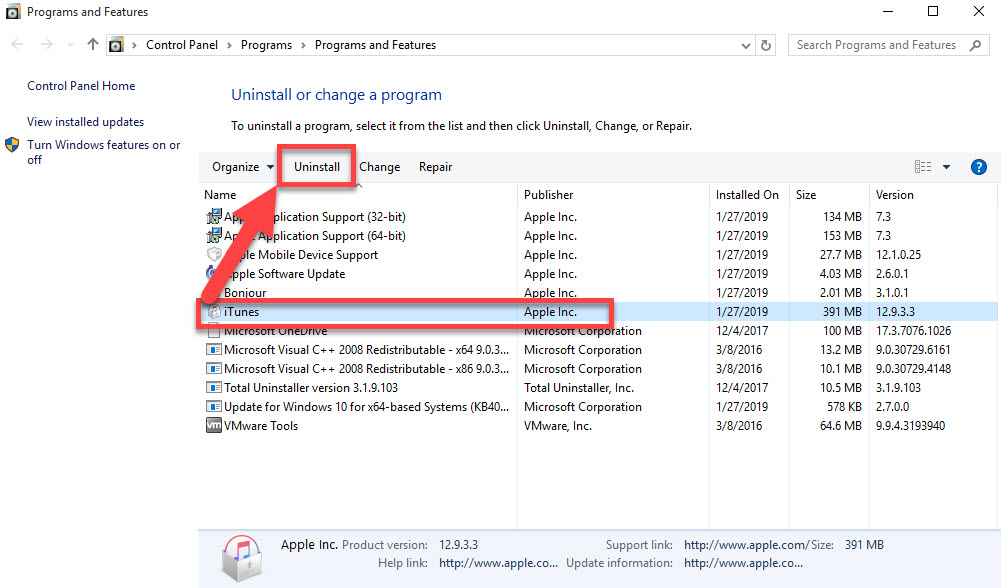Click the Programs and Features title bar icon
The width and height of the screenshot is (1001, 588).
(13, 11)
